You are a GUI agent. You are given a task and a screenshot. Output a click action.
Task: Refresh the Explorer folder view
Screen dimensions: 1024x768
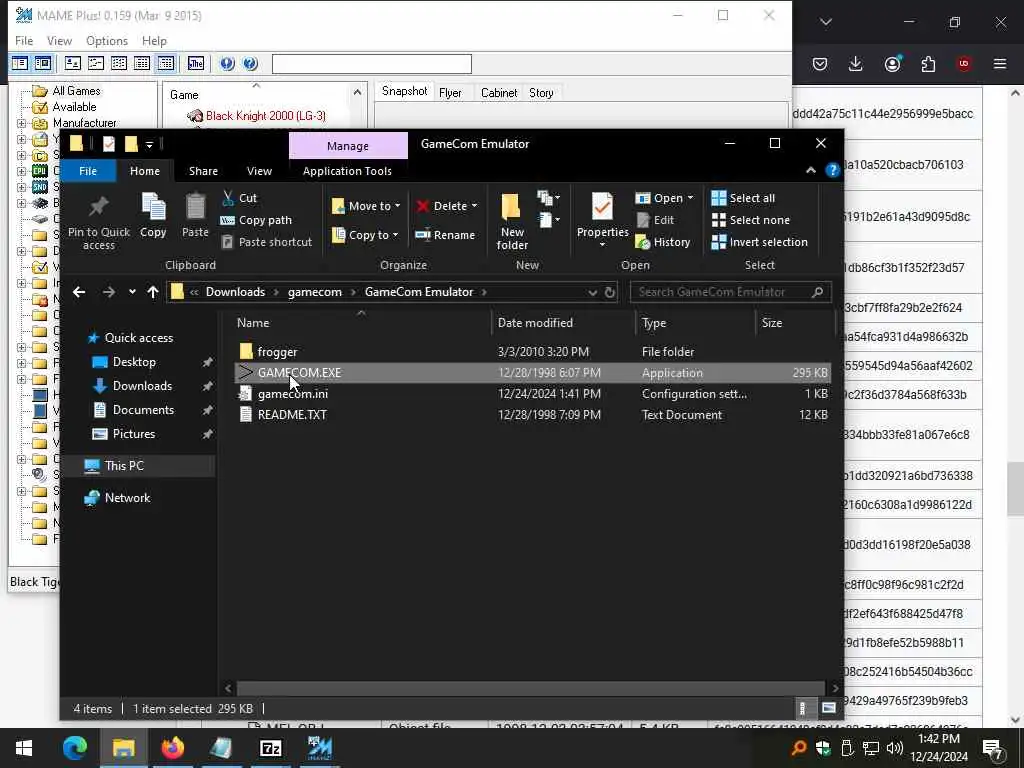tap(610, 293)
